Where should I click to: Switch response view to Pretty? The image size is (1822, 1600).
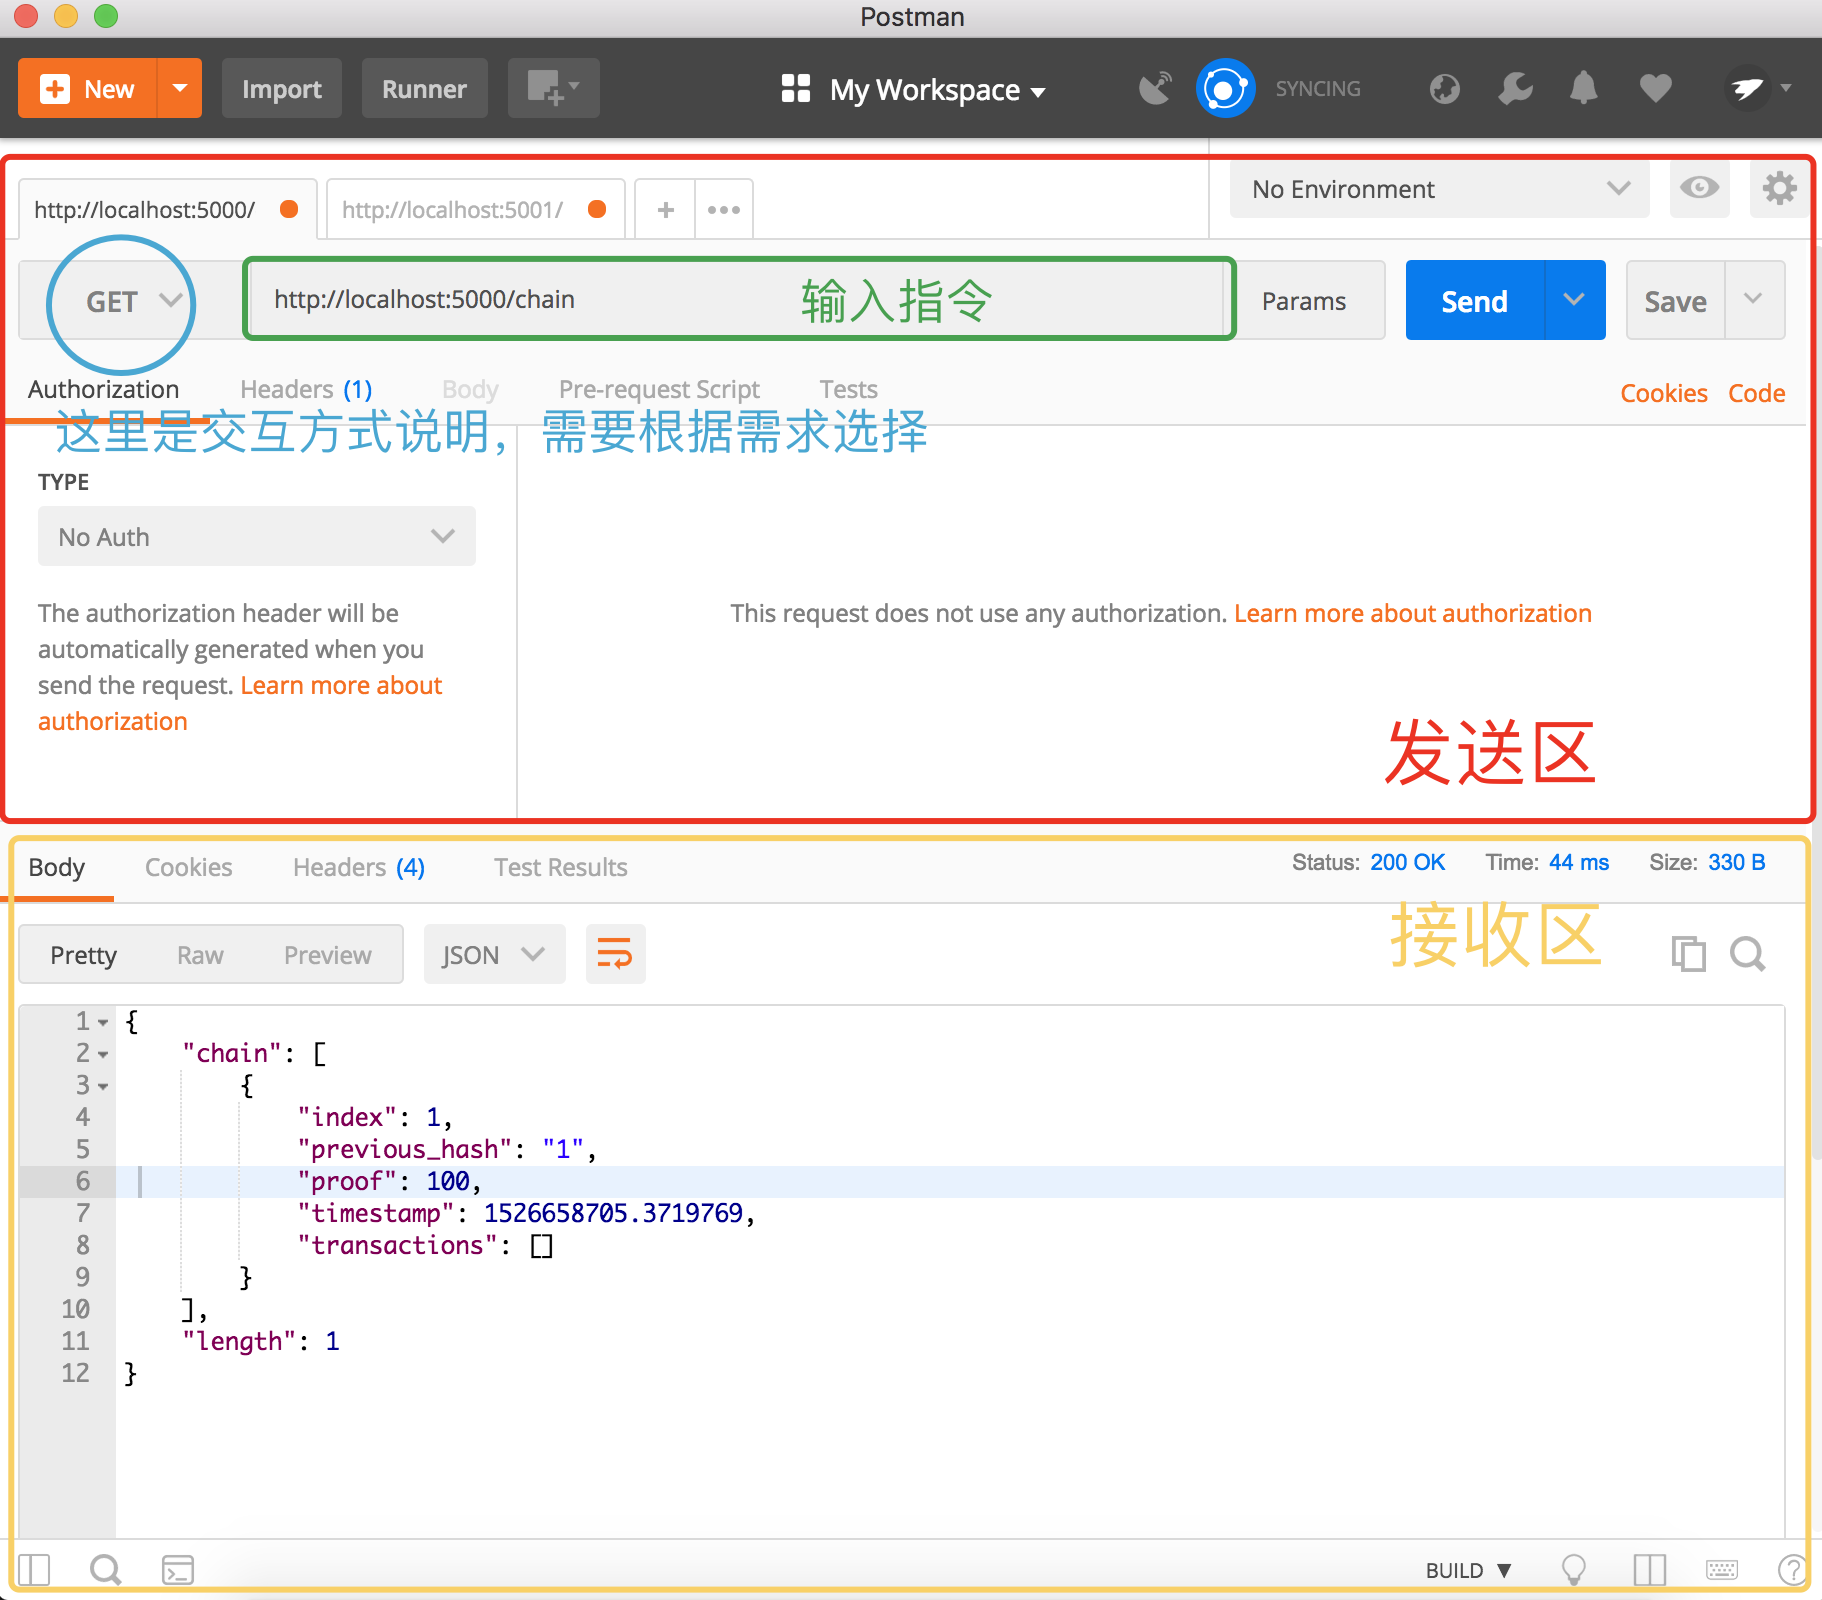(83, 955)
